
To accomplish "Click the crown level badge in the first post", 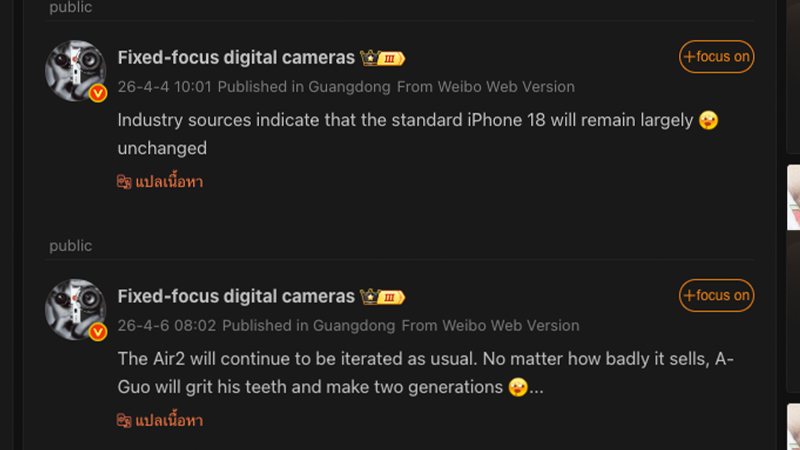I will [382, 58].
